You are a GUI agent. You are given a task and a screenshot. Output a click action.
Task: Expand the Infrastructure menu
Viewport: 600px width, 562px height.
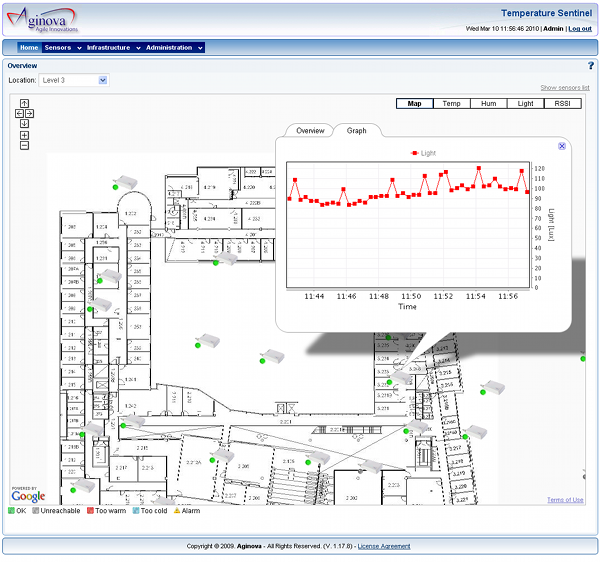point(111,47)
